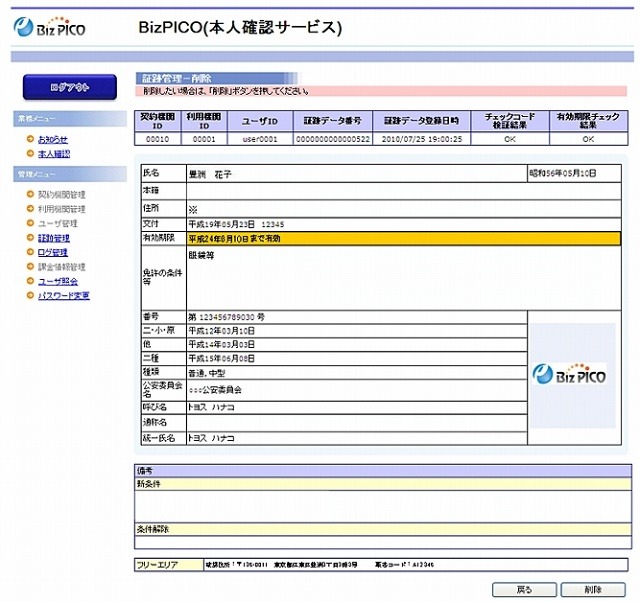Click the 新条件 row label
The width and height of the screenshot is (640, 603).
(149, 484)
